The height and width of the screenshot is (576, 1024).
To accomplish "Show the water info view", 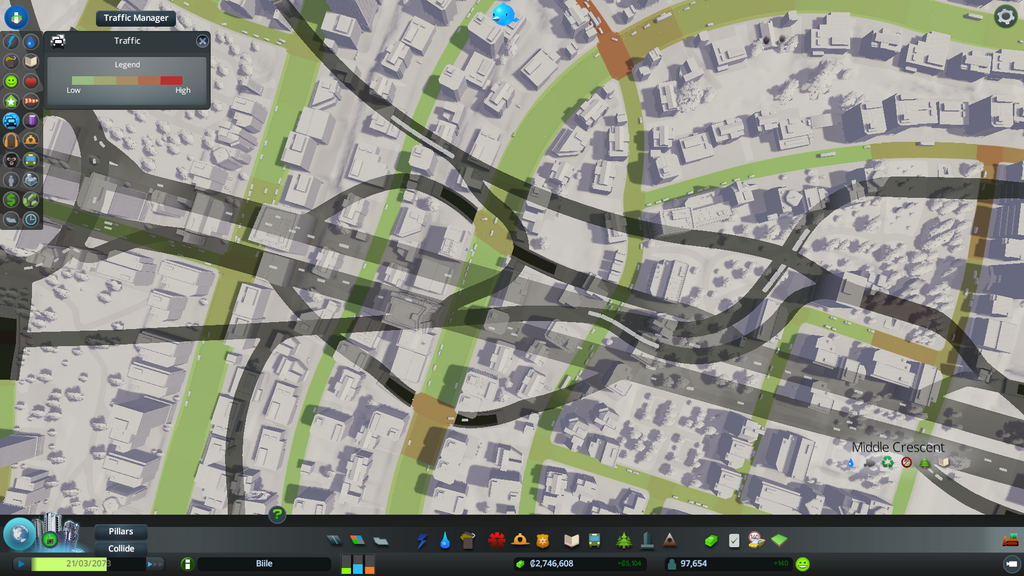I will click(31, 42).
